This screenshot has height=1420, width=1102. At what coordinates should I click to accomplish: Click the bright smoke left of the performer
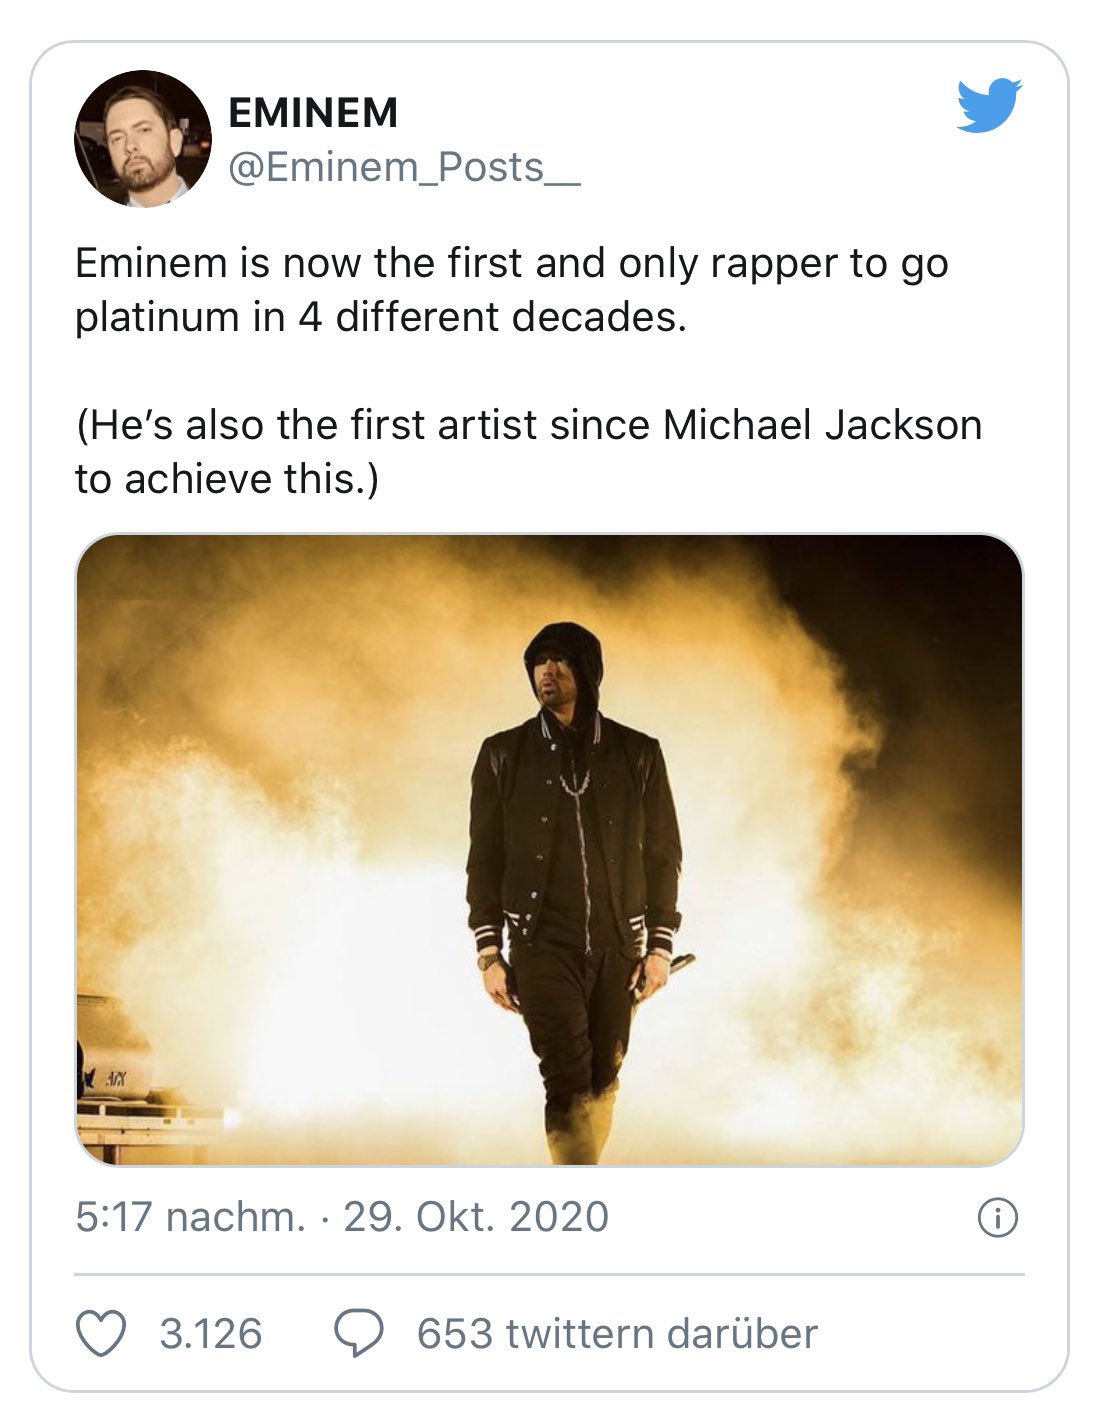[x=300, y=900]
